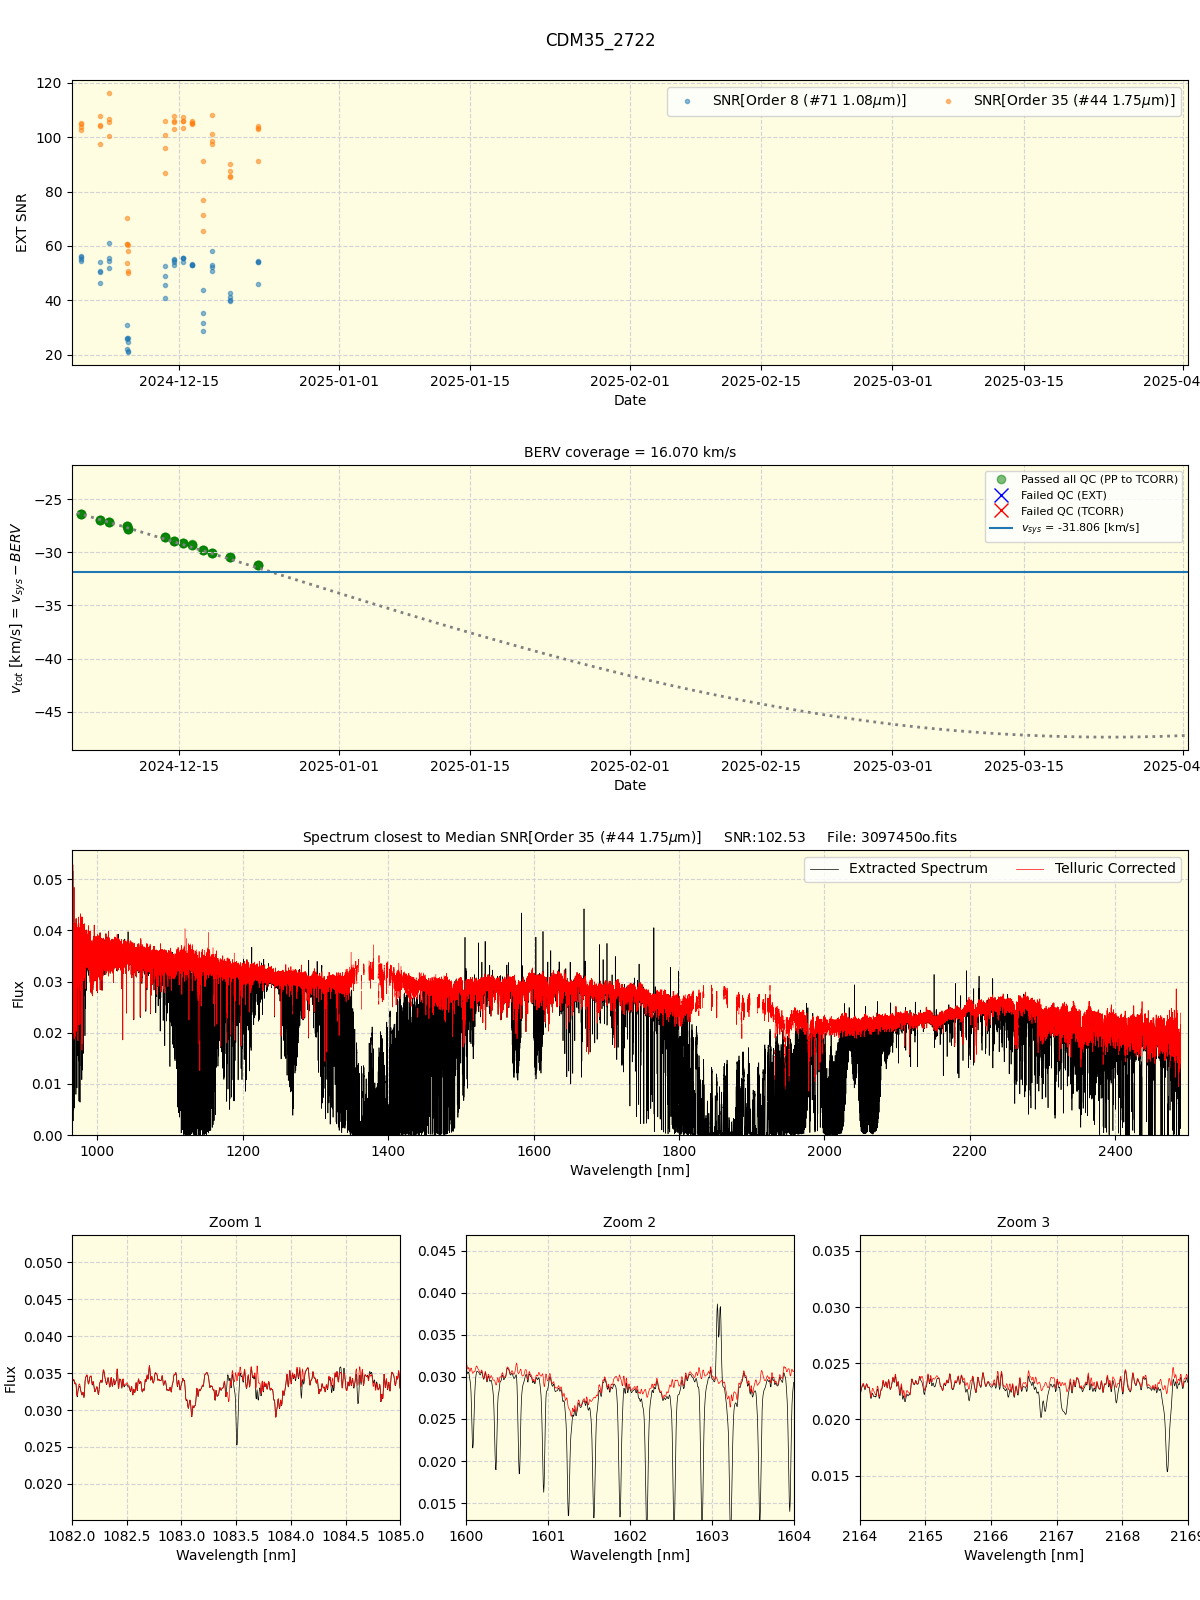Click the 2400 wavelength tick on main spectrum

pos(1116,1151)
